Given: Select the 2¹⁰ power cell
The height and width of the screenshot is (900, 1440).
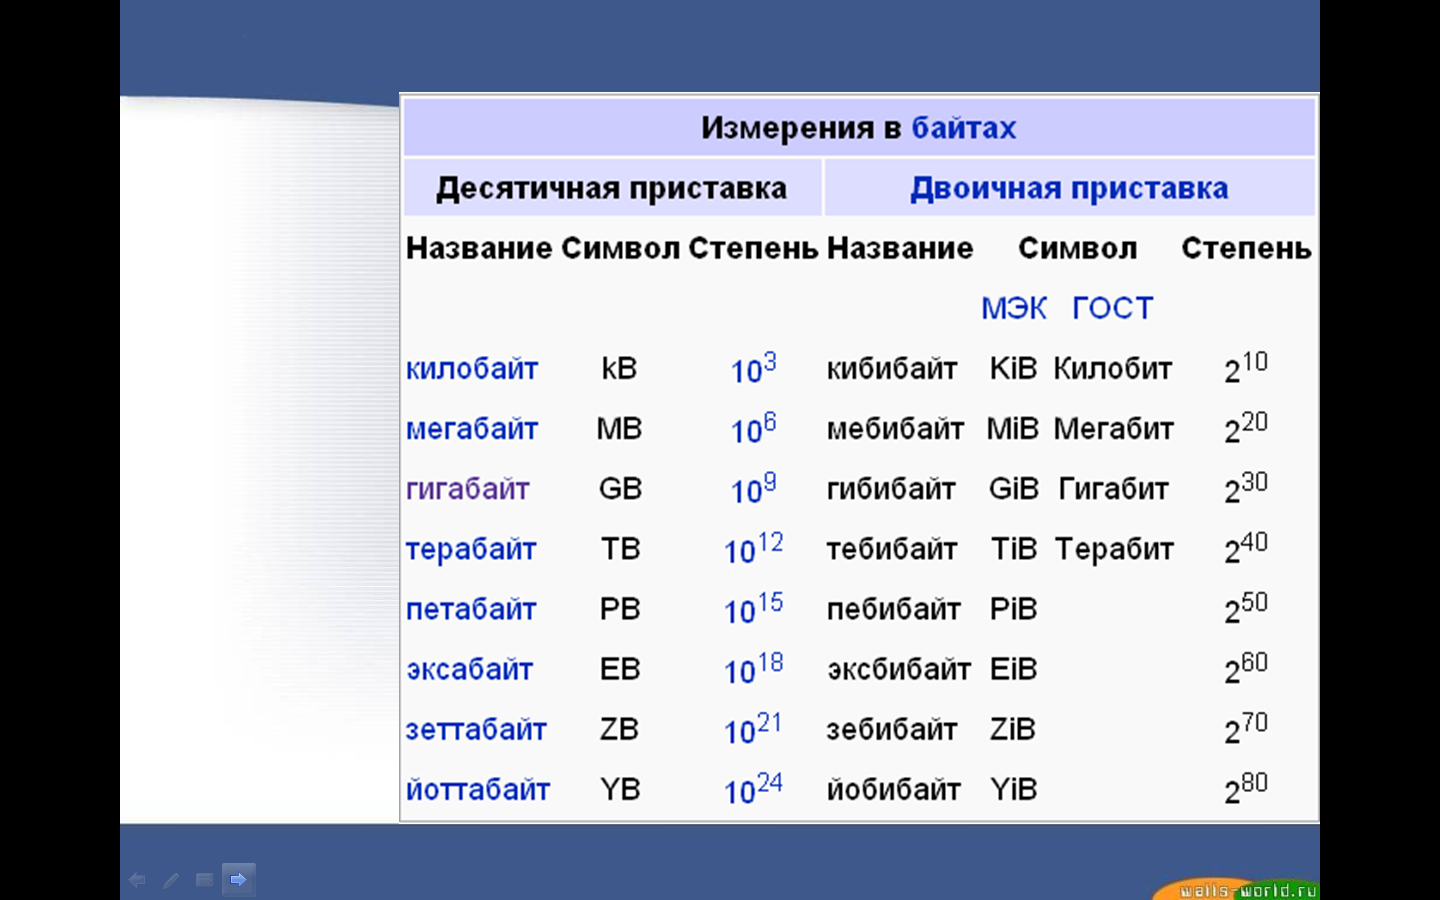Looking at the screenshot, I should 1246,369.
